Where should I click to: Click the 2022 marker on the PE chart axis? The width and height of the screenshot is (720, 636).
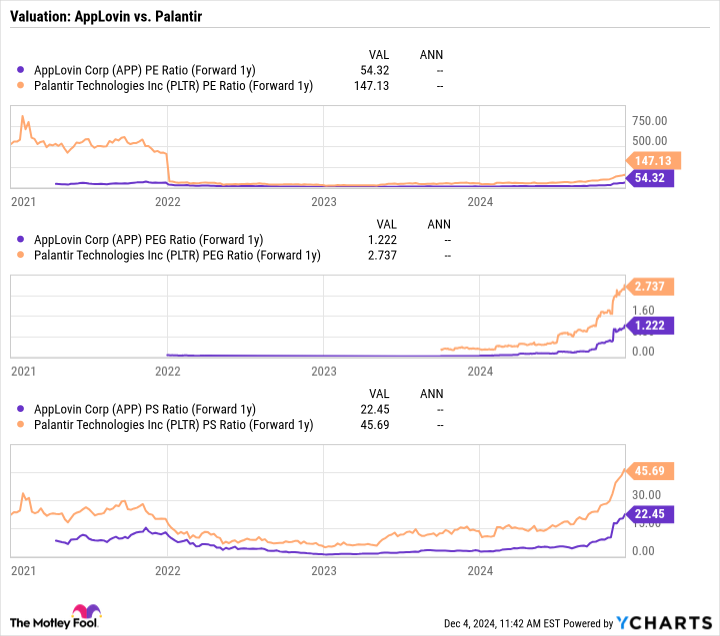(168, 202)
